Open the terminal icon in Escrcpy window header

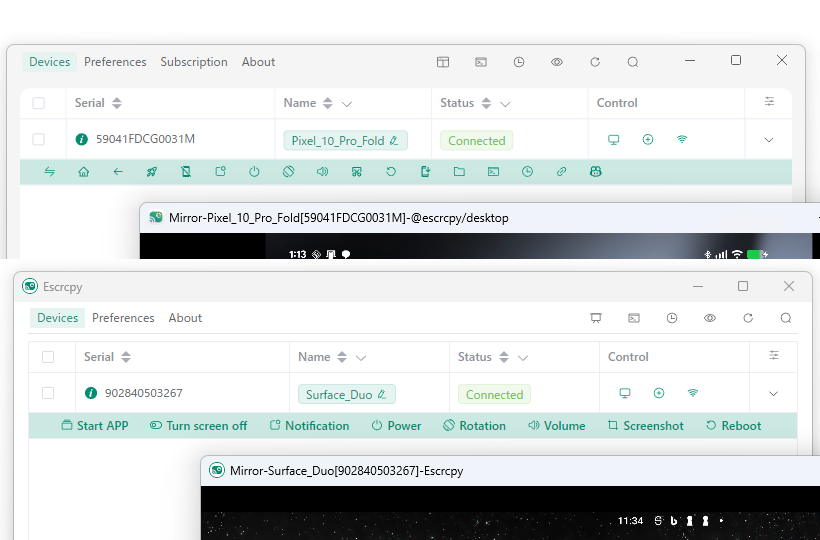tap(634, 318)
